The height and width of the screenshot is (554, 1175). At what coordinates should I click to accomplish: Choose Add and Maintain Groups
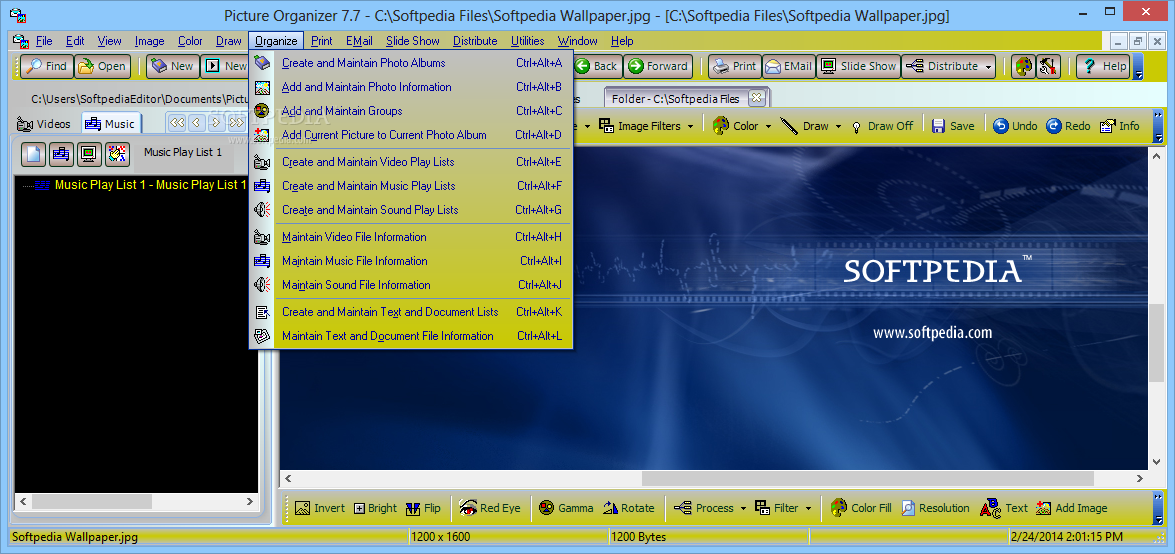411,111
